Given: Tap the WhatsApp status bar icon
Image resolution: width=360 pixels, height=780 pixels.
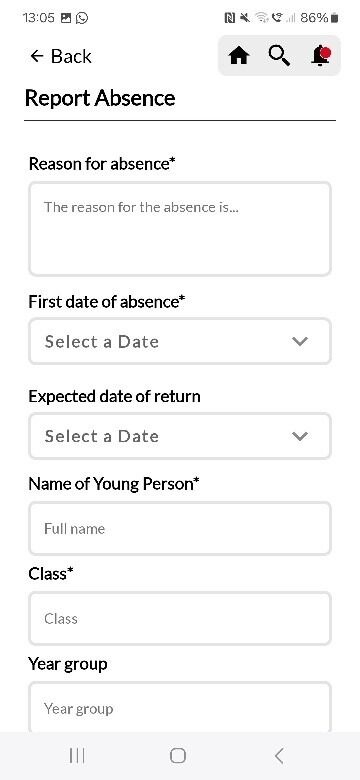Looking at the screenshot, I should (82, 18).
